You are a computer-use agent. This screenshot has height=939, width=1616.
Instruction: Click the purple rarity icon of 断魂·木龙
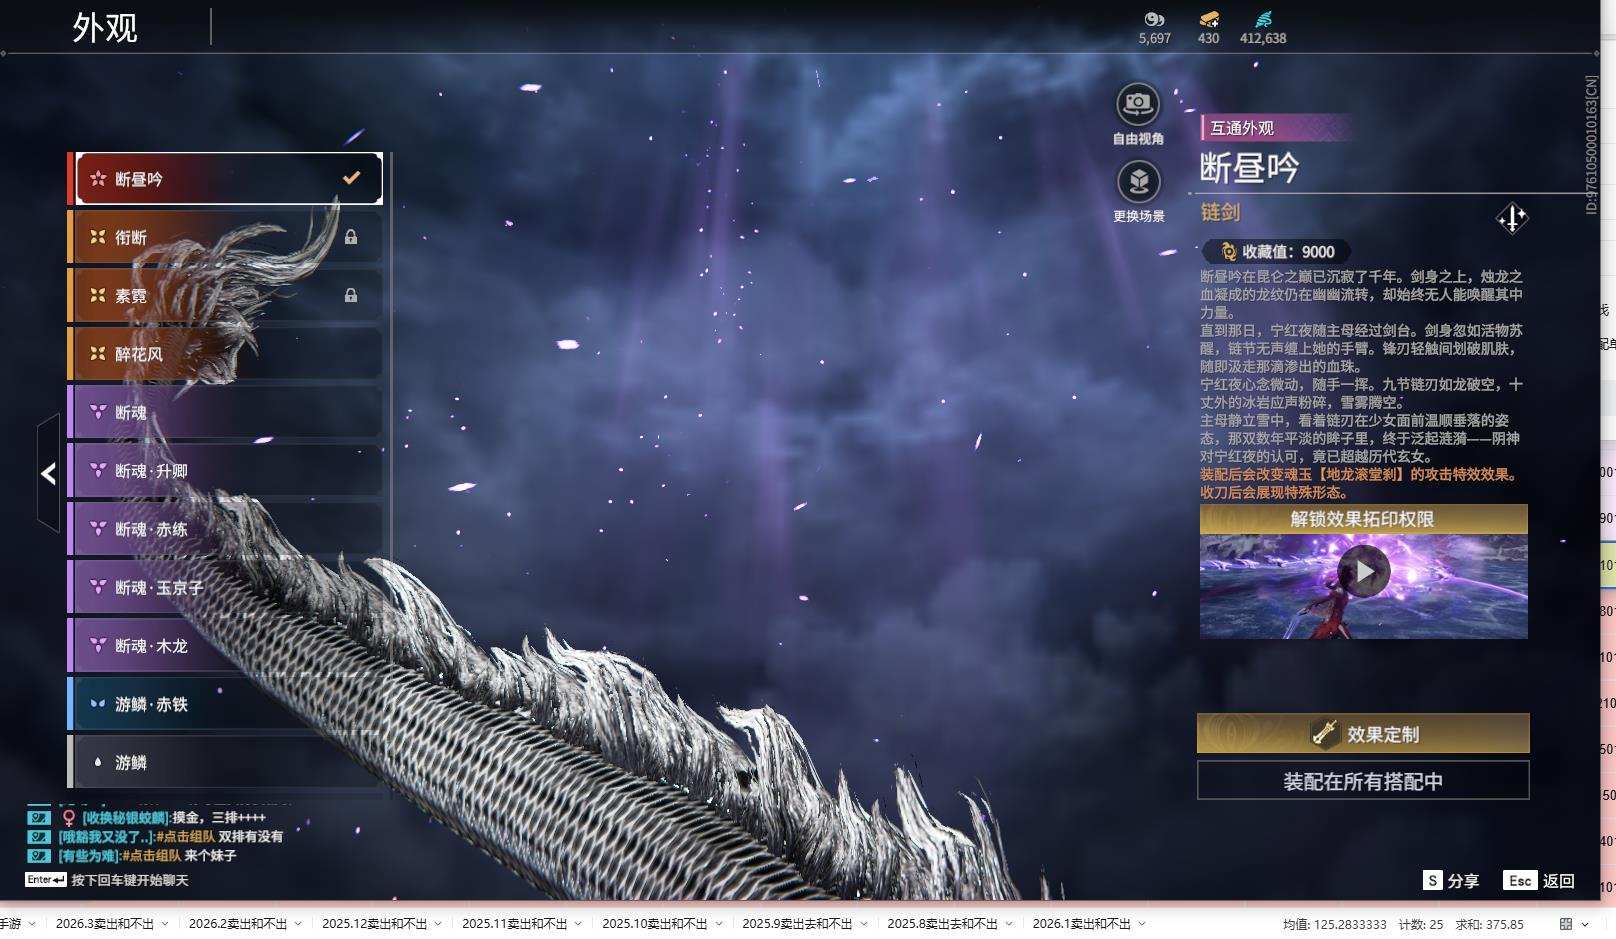click(98, 645)
